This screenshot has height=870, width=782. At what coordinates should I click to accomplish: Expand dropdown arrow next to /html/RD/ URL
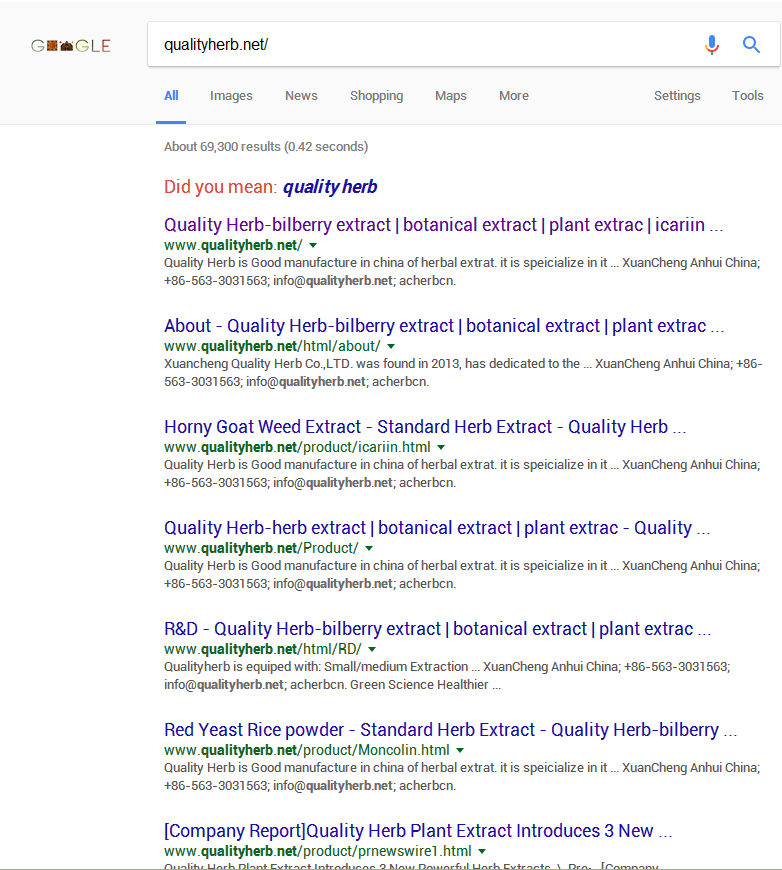372,649
